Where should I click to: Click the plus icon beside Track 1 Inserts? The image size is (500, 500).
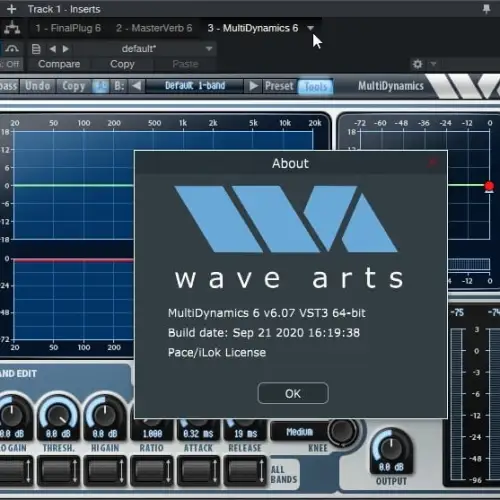[12, 9]
